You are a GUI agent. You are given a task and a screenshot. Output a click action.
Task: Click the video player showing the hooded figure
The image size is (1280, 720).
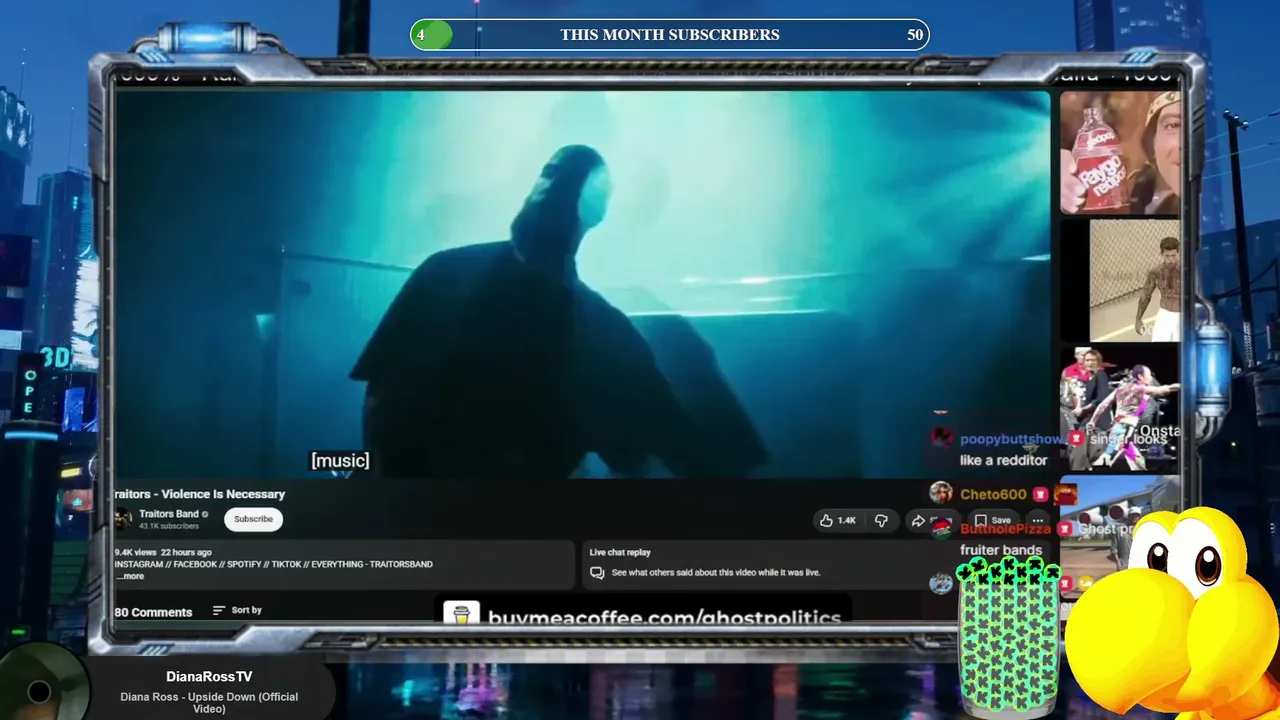582,284
